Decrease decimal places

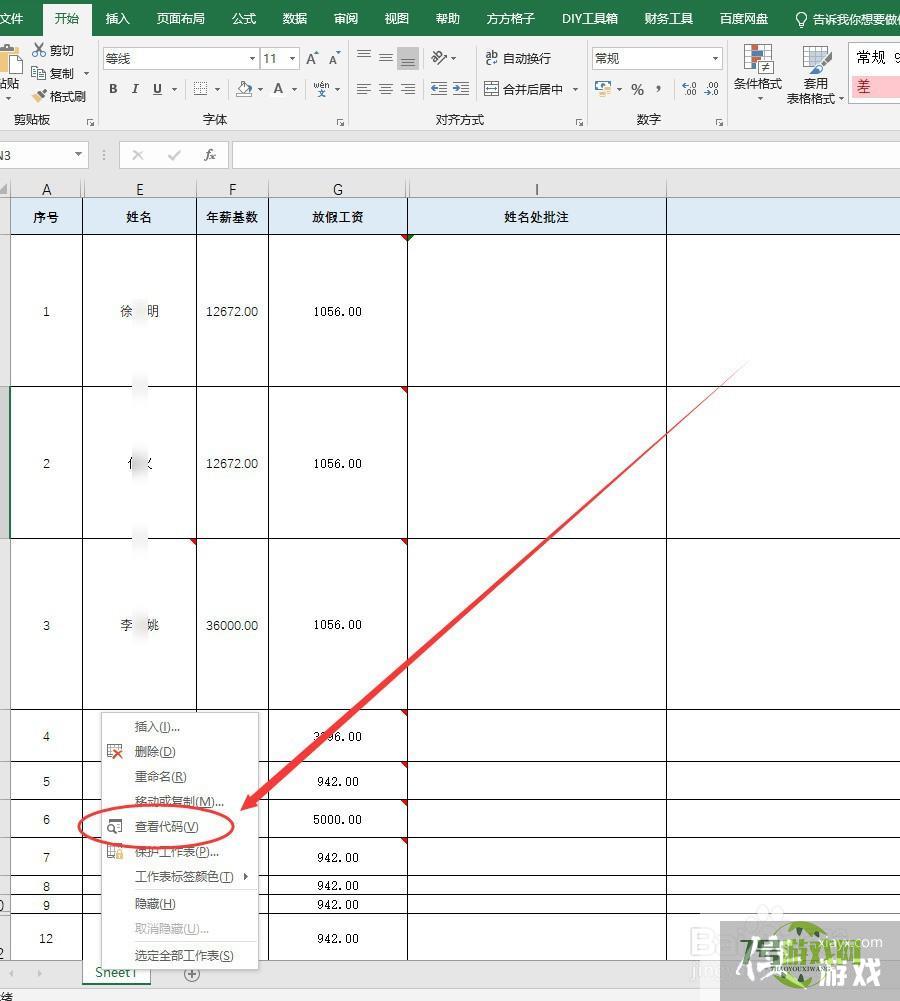pyautogui.click(x=712, y=89)
